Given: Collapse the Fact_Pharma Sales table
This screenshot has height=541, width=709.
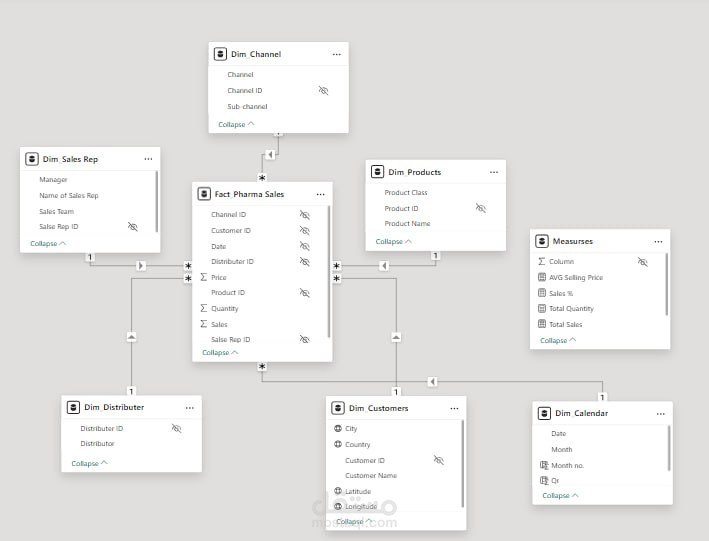Looking at the screenshot, I should (x=220, y=352).
